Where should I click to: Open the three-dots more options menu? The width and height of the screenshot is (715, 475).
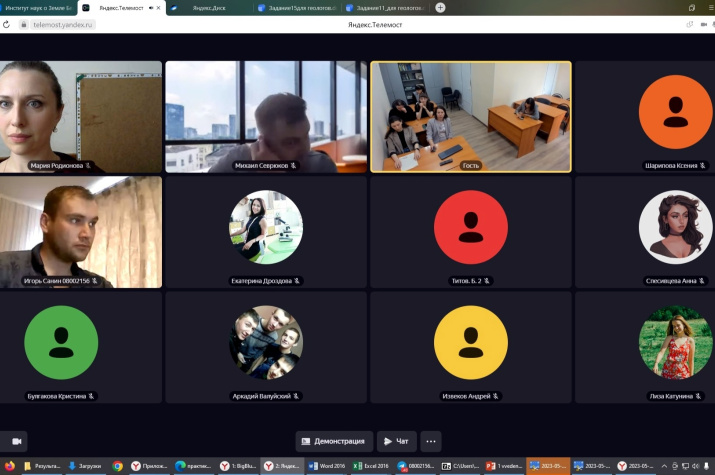click(431, 441)
